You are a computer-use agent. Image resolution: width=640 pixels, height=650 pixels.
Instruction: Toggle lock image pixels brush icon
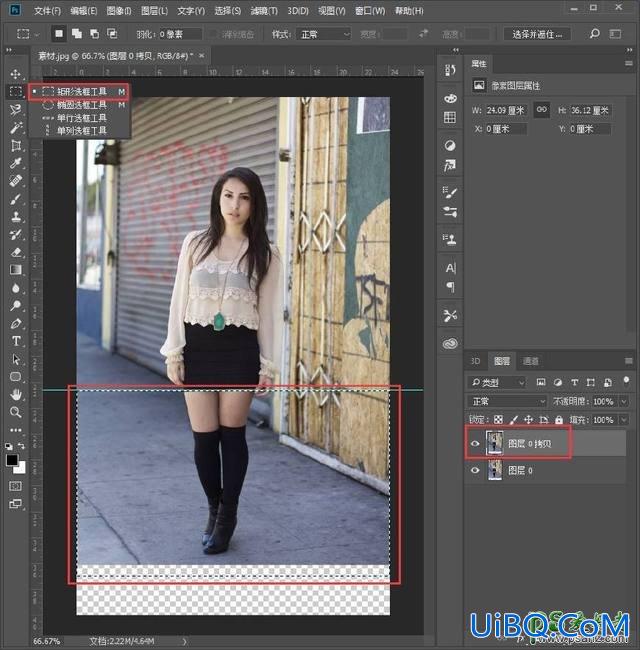click(x=514, y=420)
